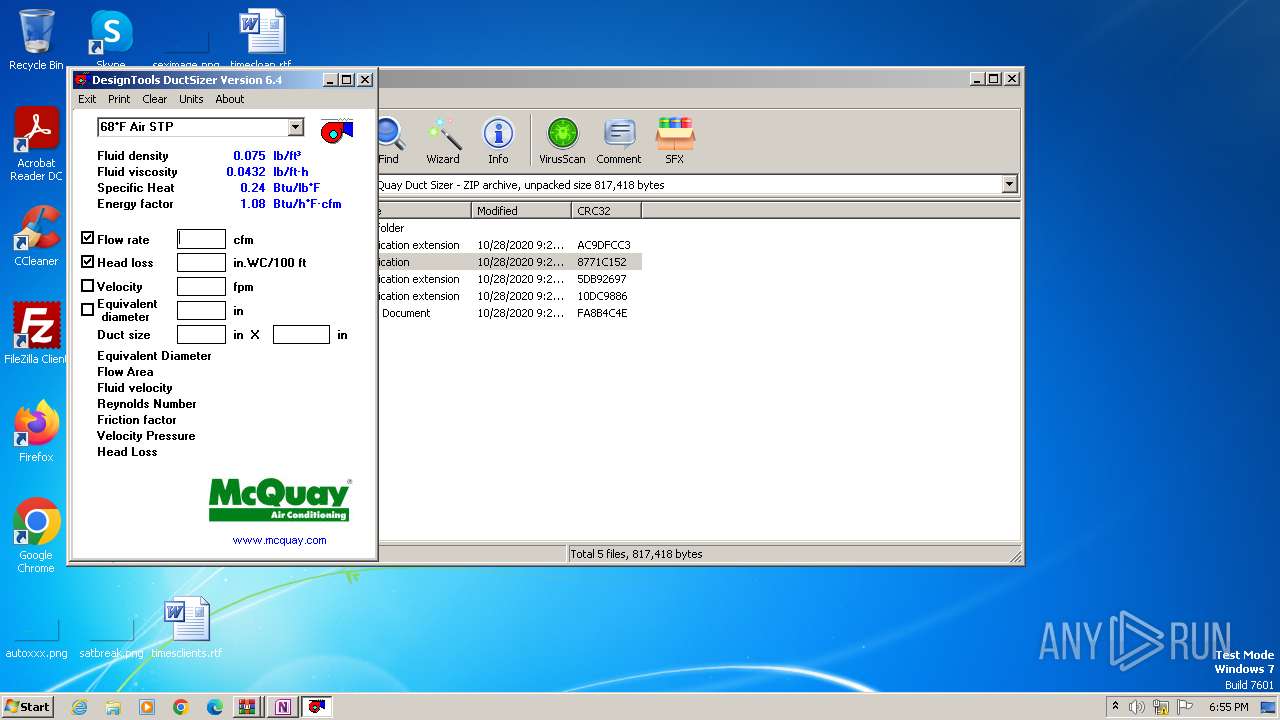
Task: Open the About menu
Action: 230,99
